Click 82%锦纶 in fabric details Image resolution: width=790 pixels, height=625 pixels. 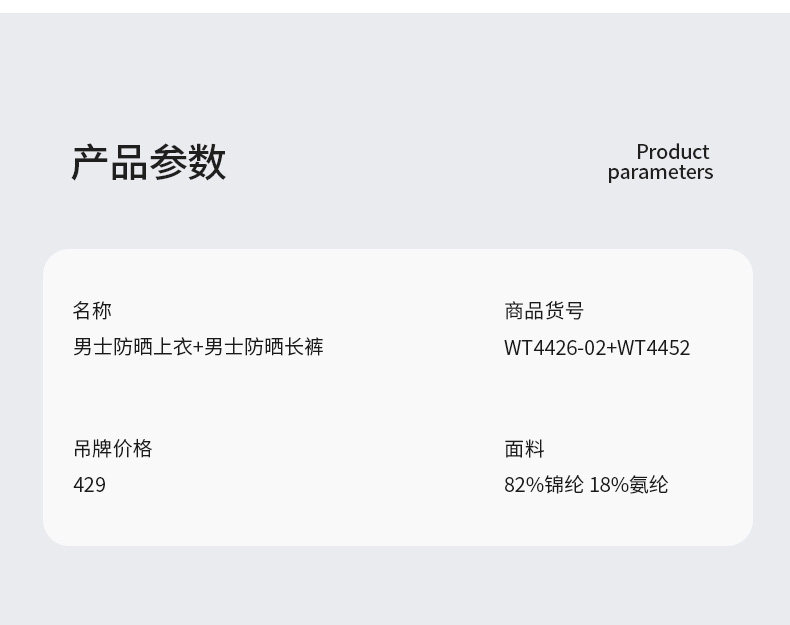point(544,485)
